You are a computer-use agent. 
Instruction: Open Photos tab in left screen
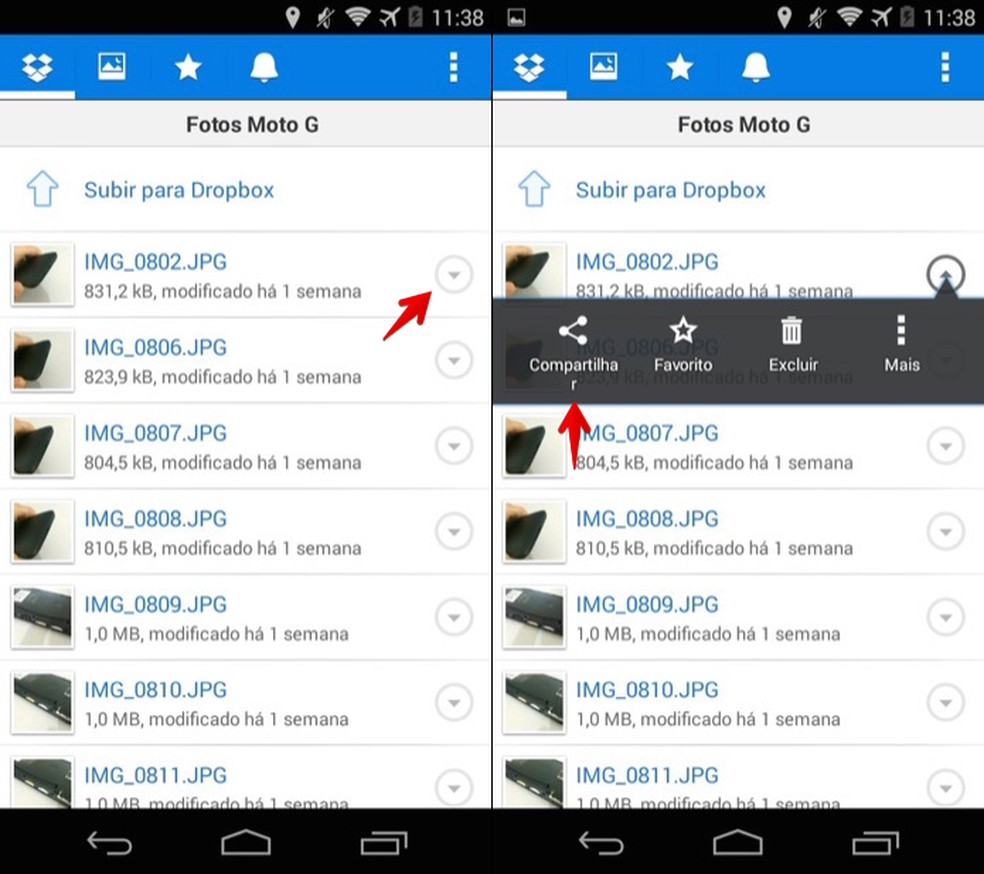tap(112, 66)
